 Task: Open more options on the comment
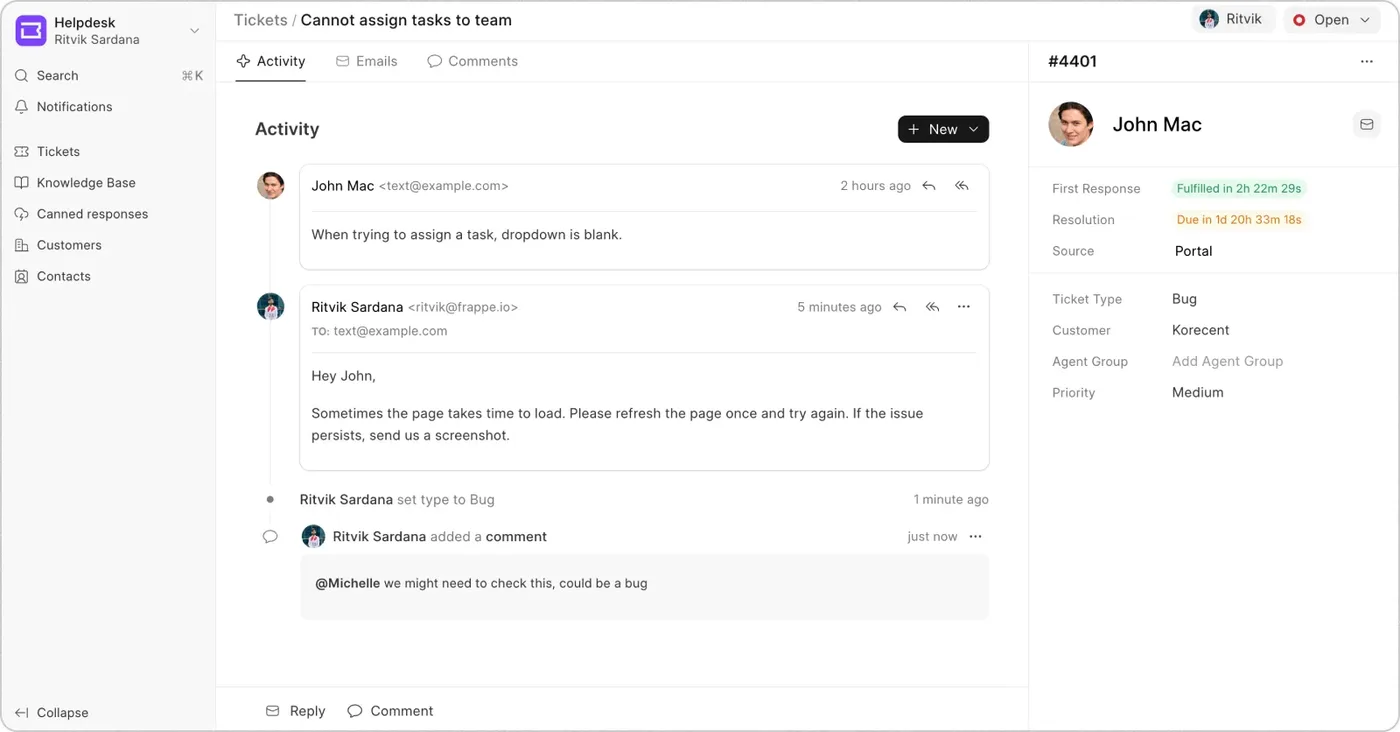click(976, 537)
